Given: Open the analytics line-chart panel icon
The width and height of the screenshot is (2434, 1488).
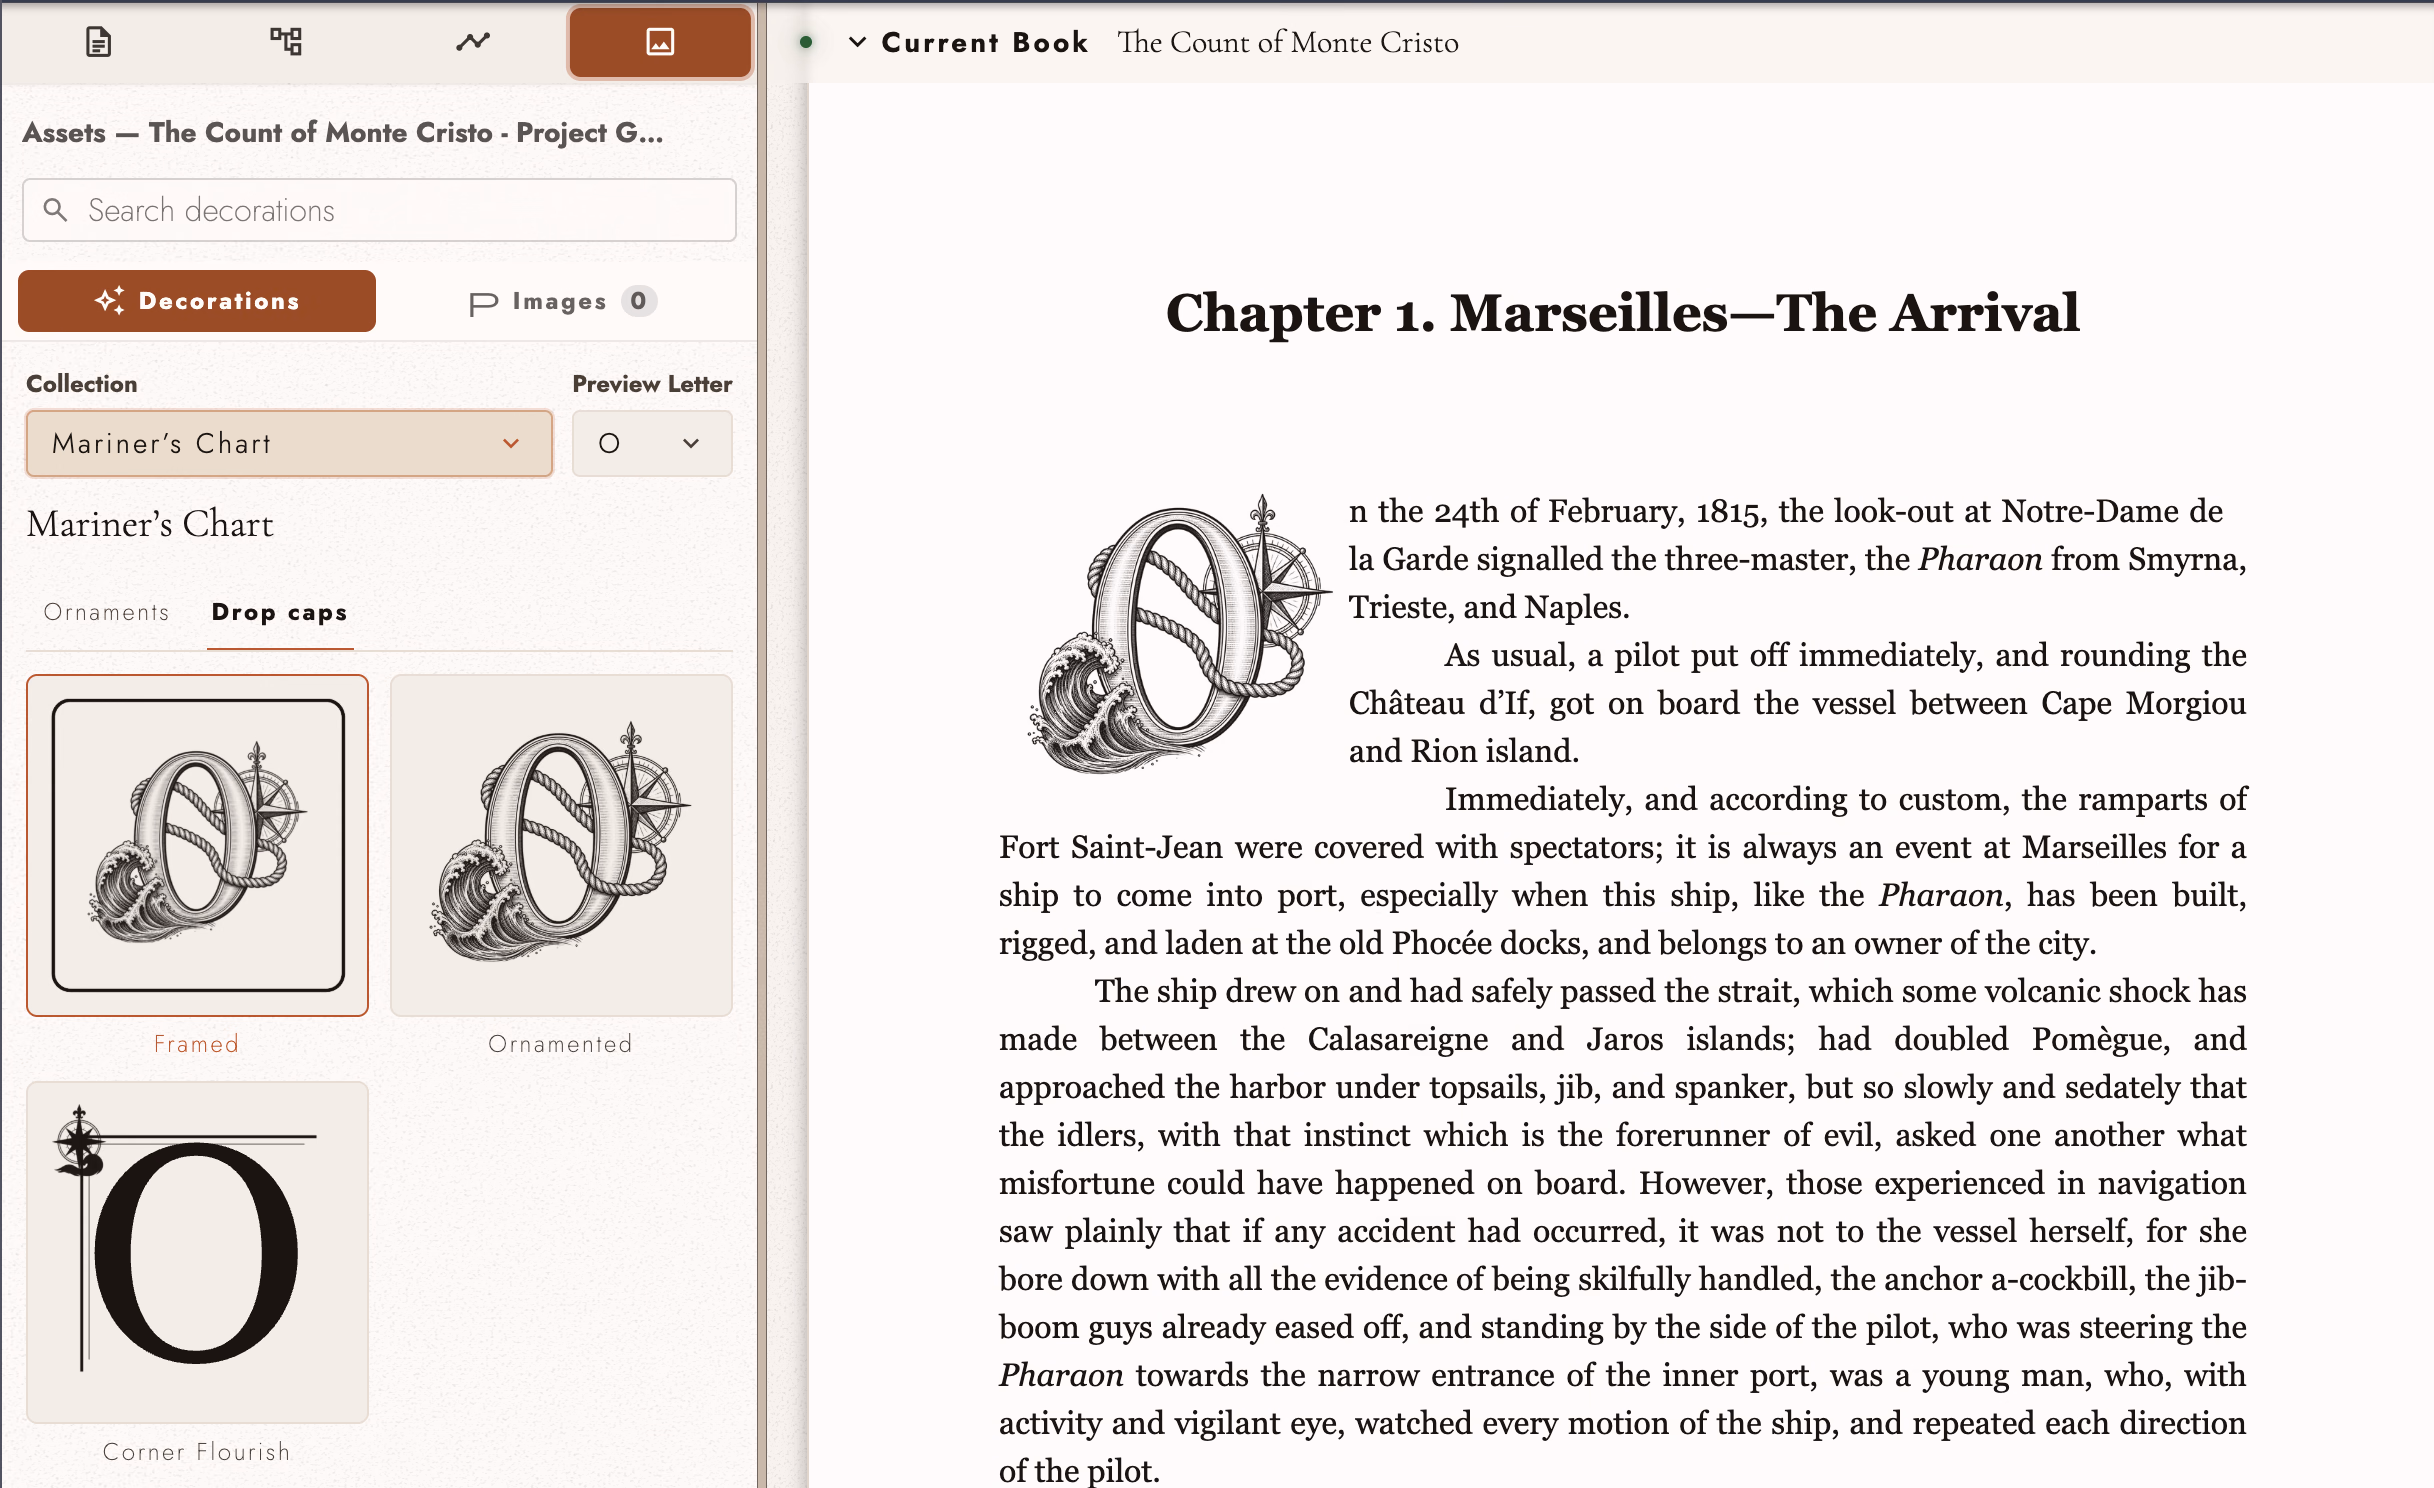Looking at the screenshot, I should coord(473,42).
